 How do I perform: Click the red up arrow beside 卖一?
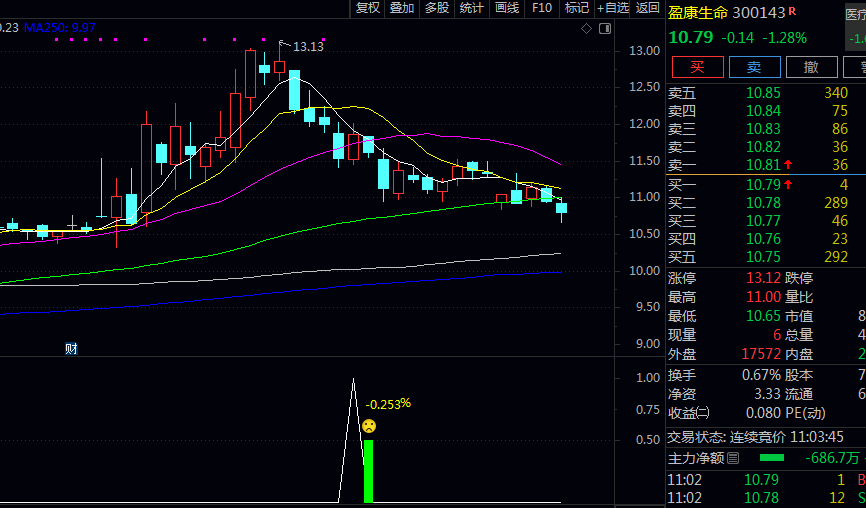pos(789,165)
